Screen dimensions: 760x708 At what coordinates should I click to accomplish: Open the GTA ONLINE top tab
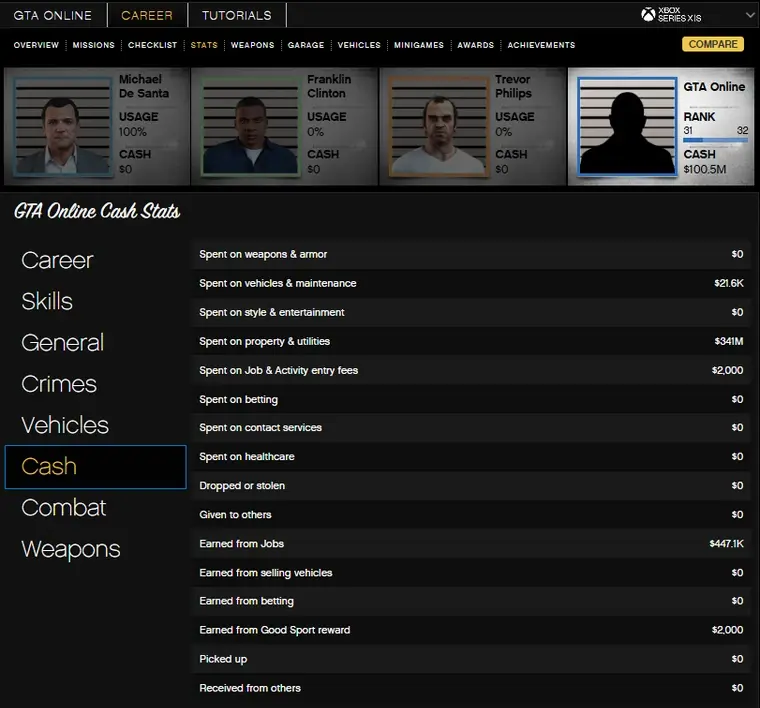tap(53, 15)
